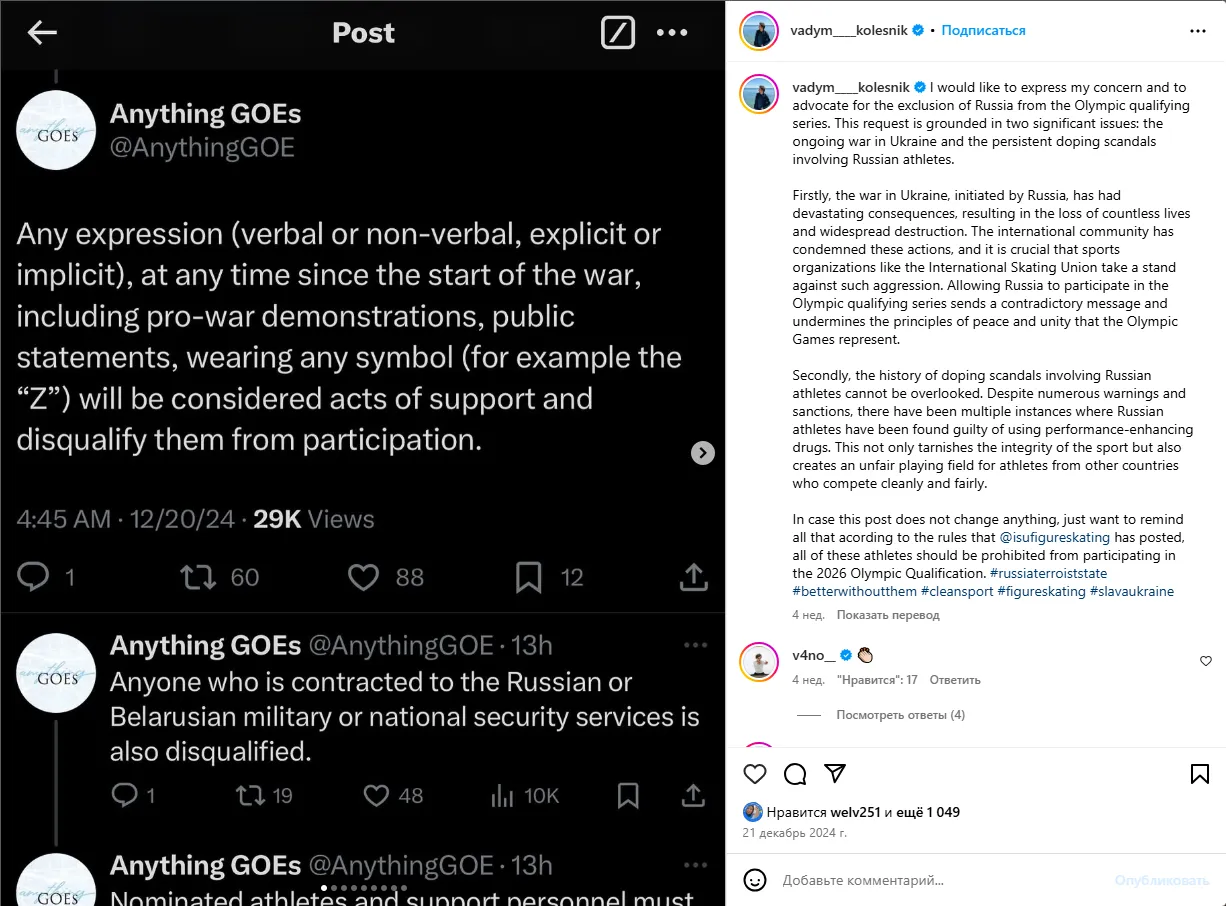Screen dimensions: 1226x906
Task: Advance carousel with next arrow button
Action: (703, 453)
